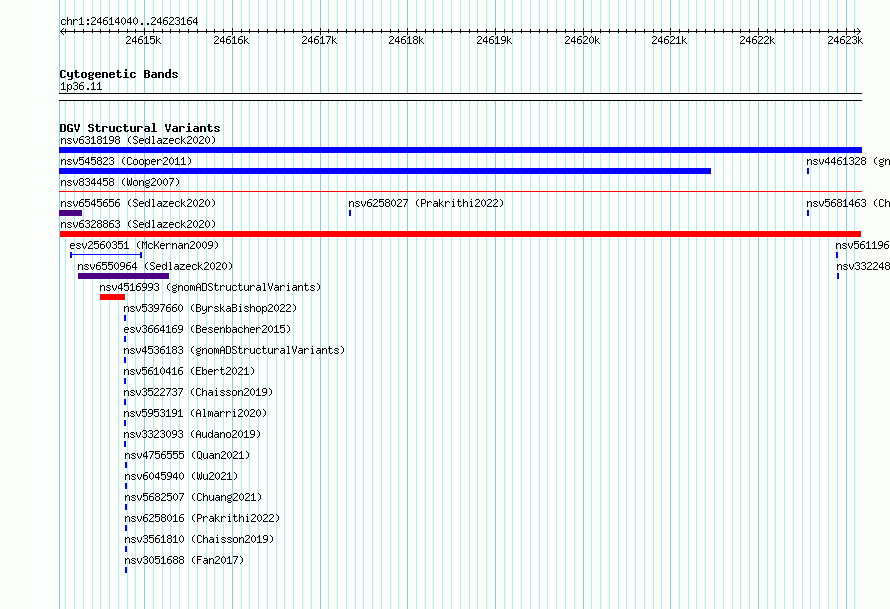The width and height of the screenshot is (890, 609).
Task: Select the thick red bar for nsv6328863
Action: 460,234
